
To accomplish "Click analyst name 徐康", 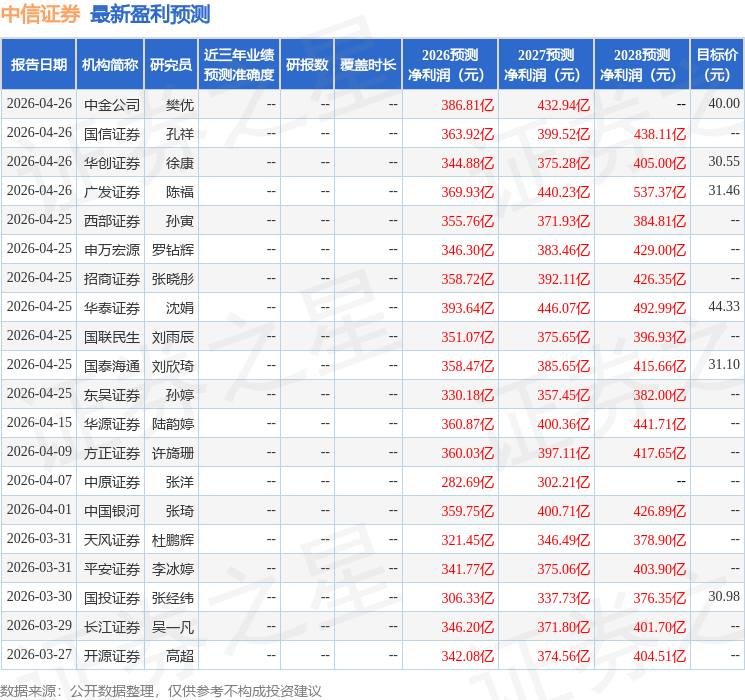I will click(x=180, y=163).
